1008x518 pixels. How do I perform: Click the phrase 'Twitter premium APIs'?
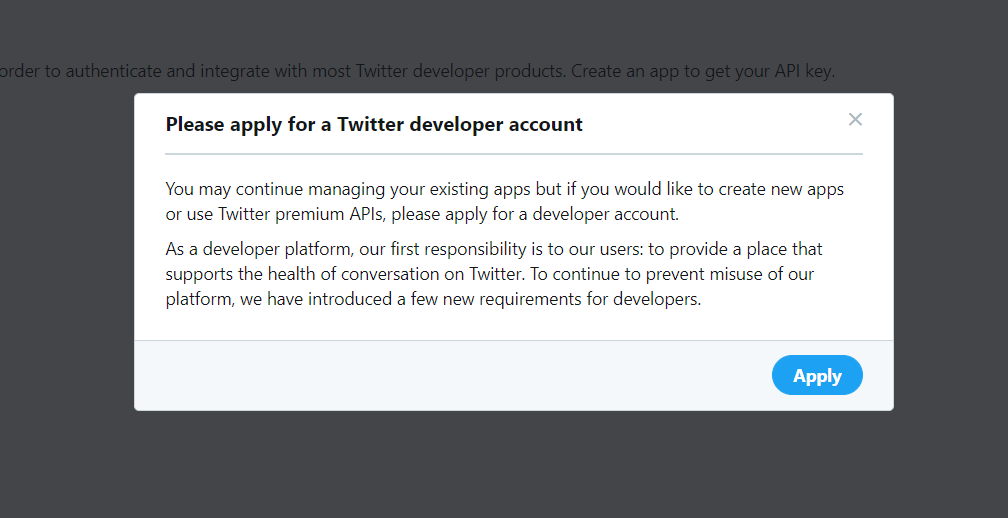point(302,214)
